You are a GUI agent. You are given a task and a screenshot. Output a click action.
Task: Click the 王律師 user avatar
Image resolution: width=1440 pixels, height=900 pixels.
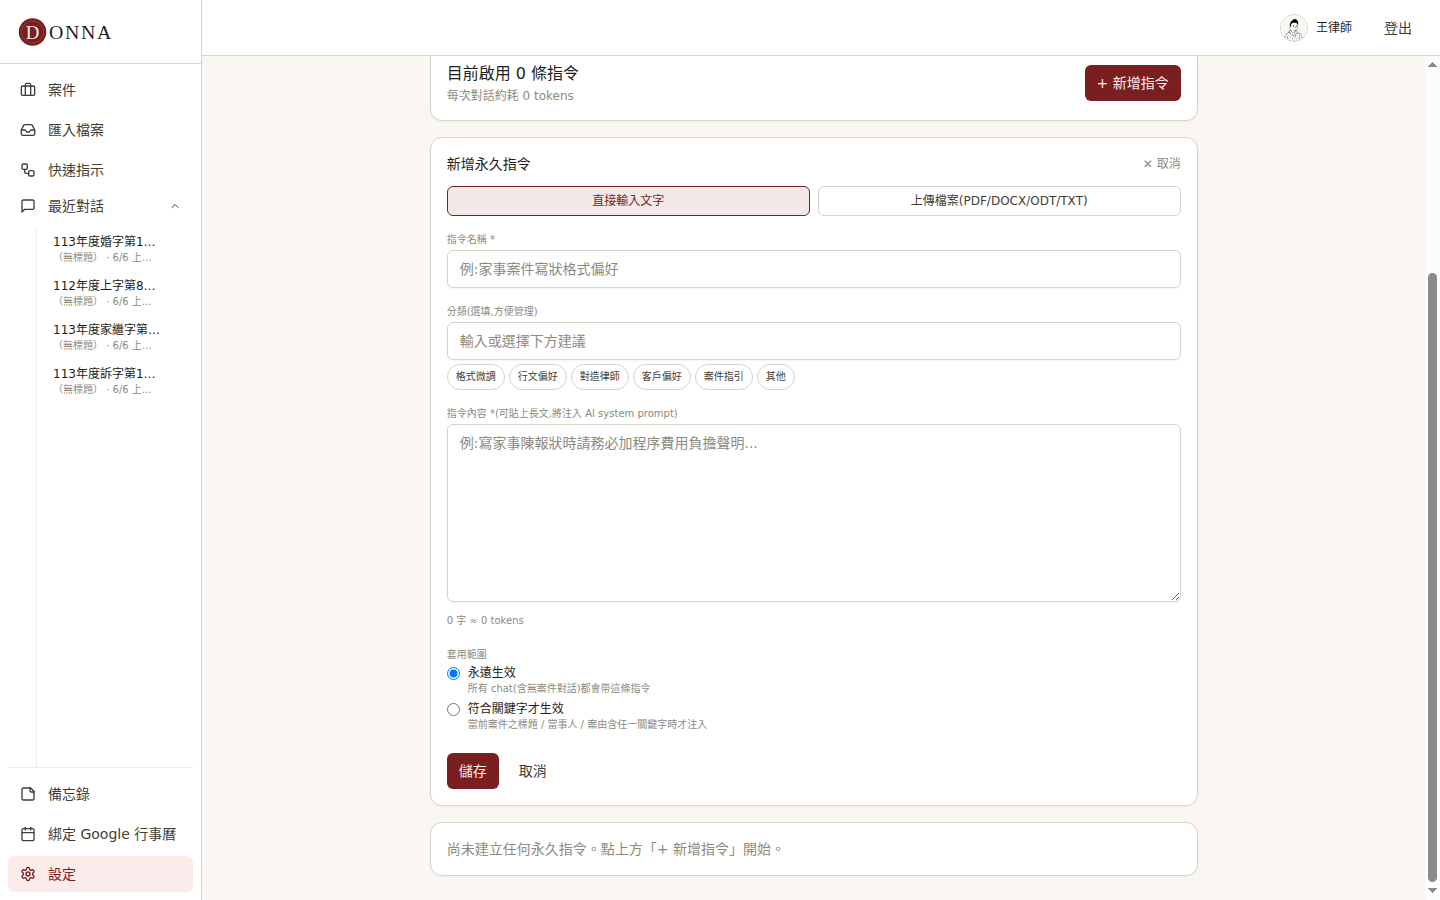tap(1294, 28)
